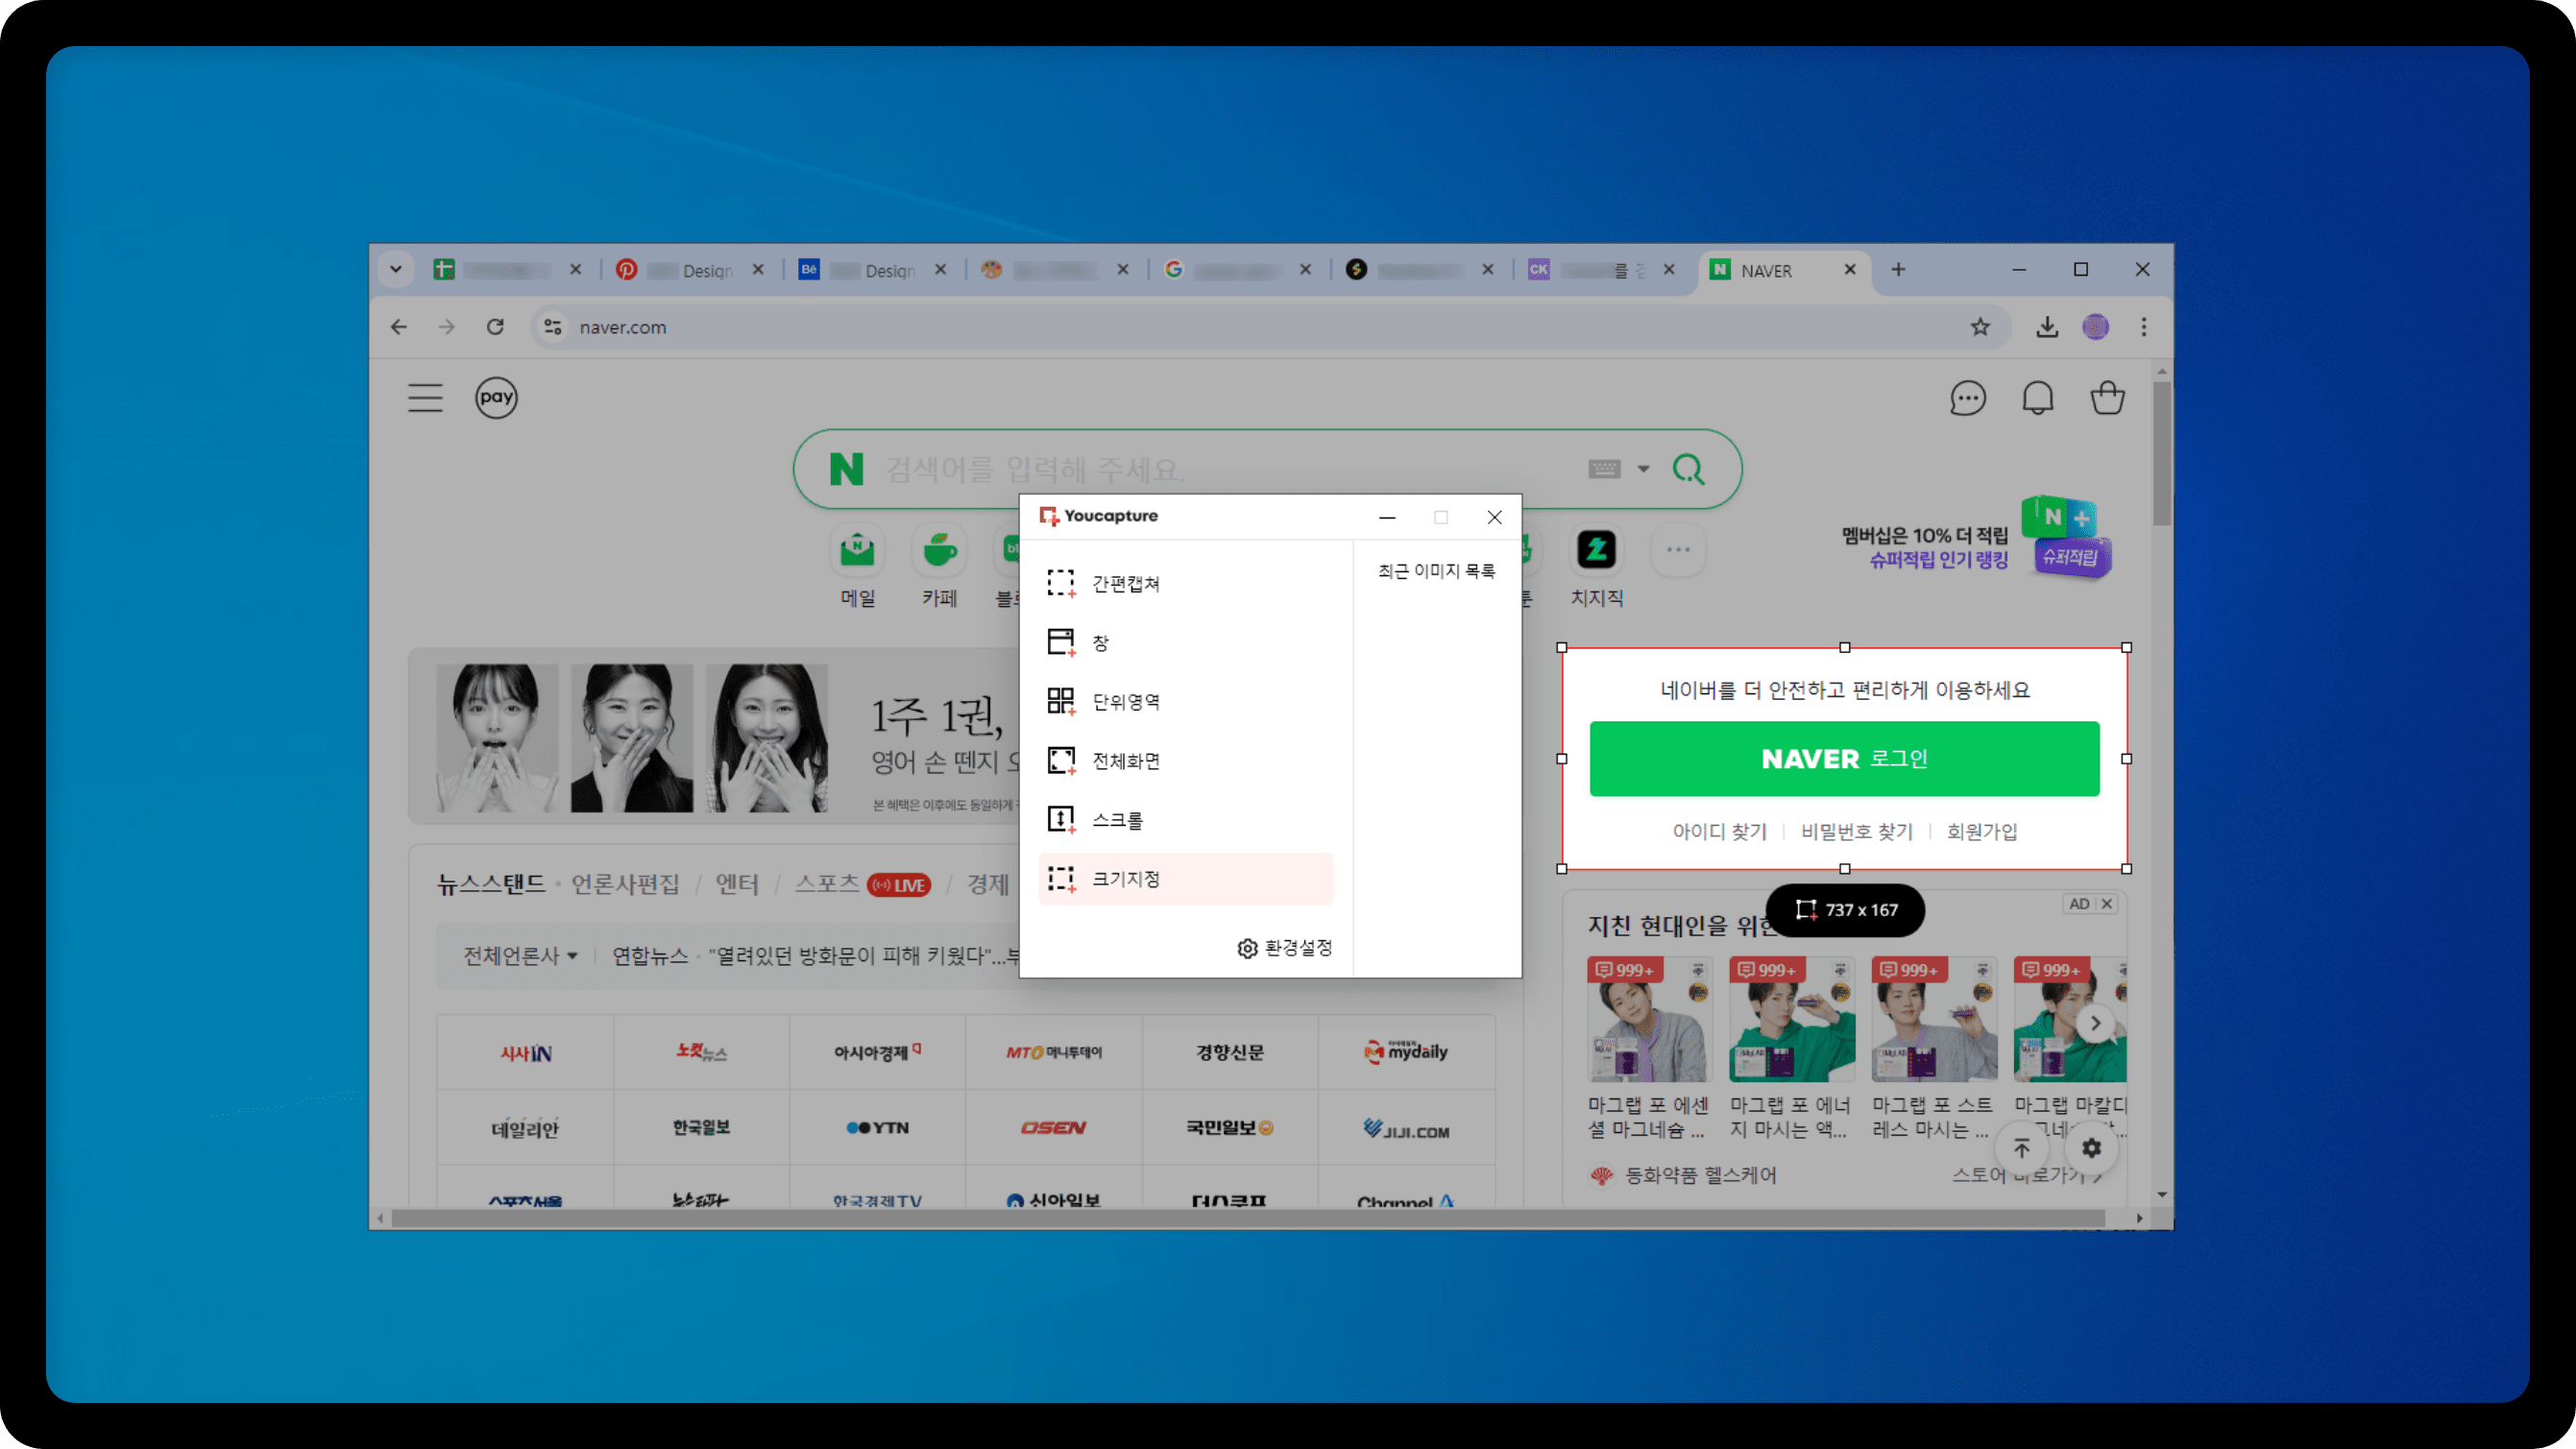Select 크기지정 fixed-size capture
Screen dimensions: 2576x1449
[1186, 879]
